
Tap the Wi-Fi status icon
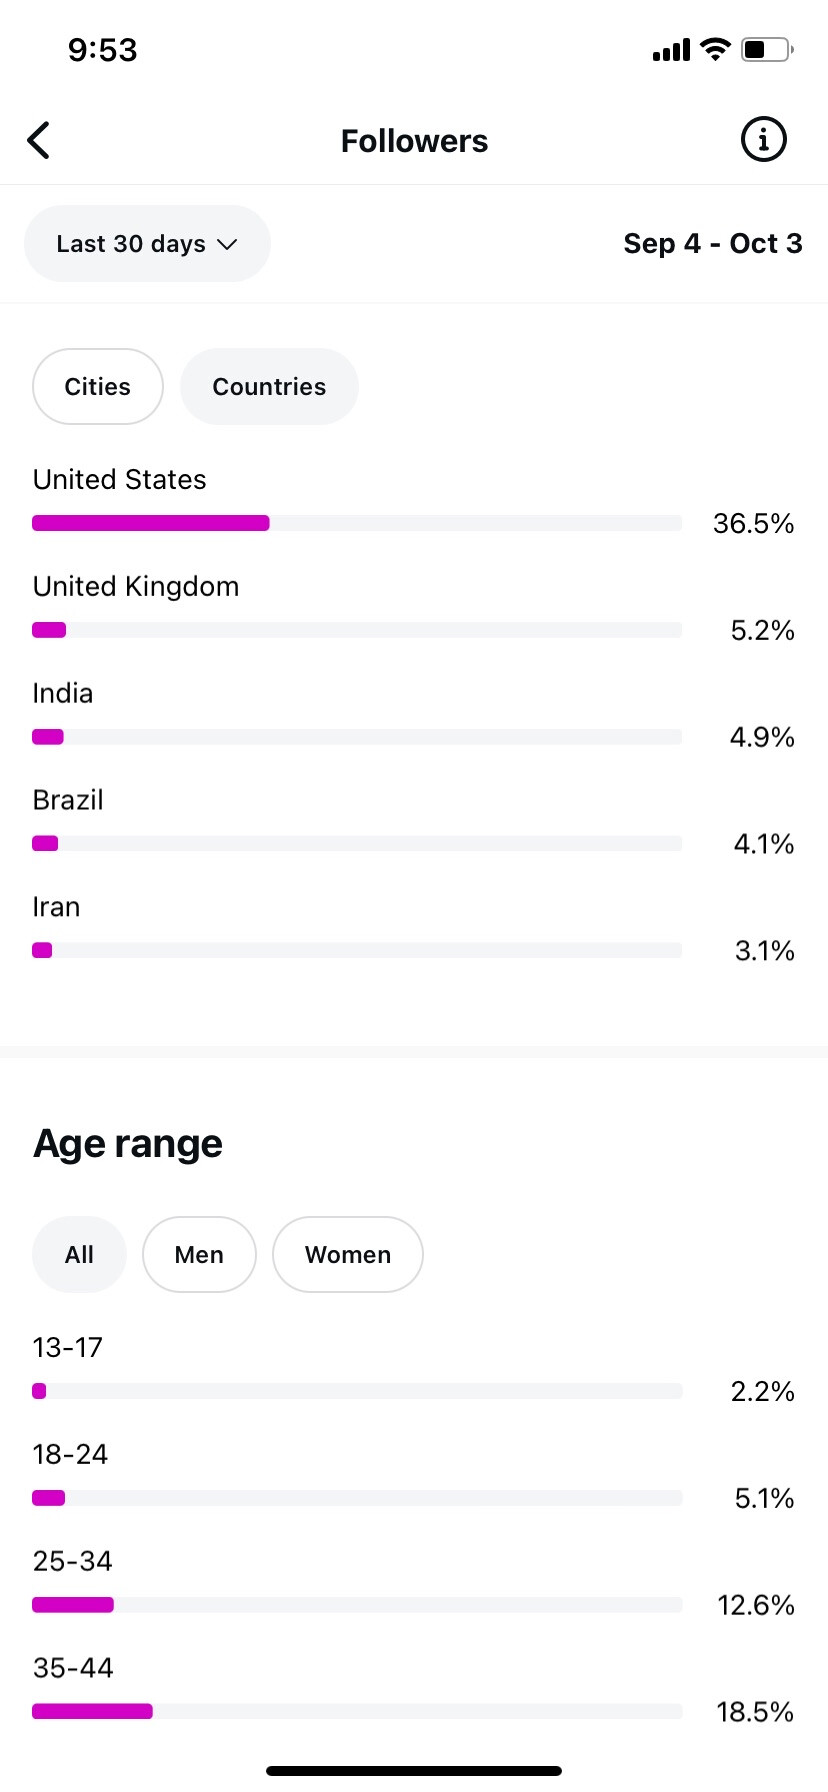(x=715, y=49)
